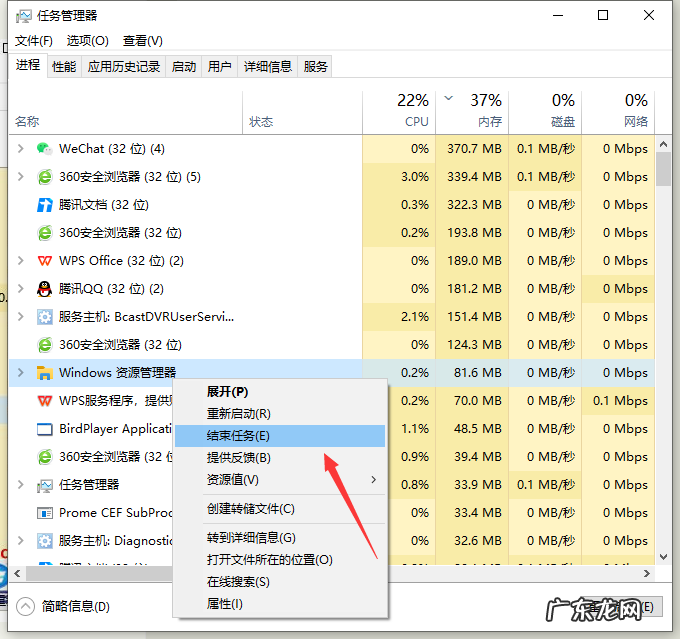The image size is (680, 639).
Task: Switch to the 应用历史记录 tab
Action: click(x=124, y=67)
